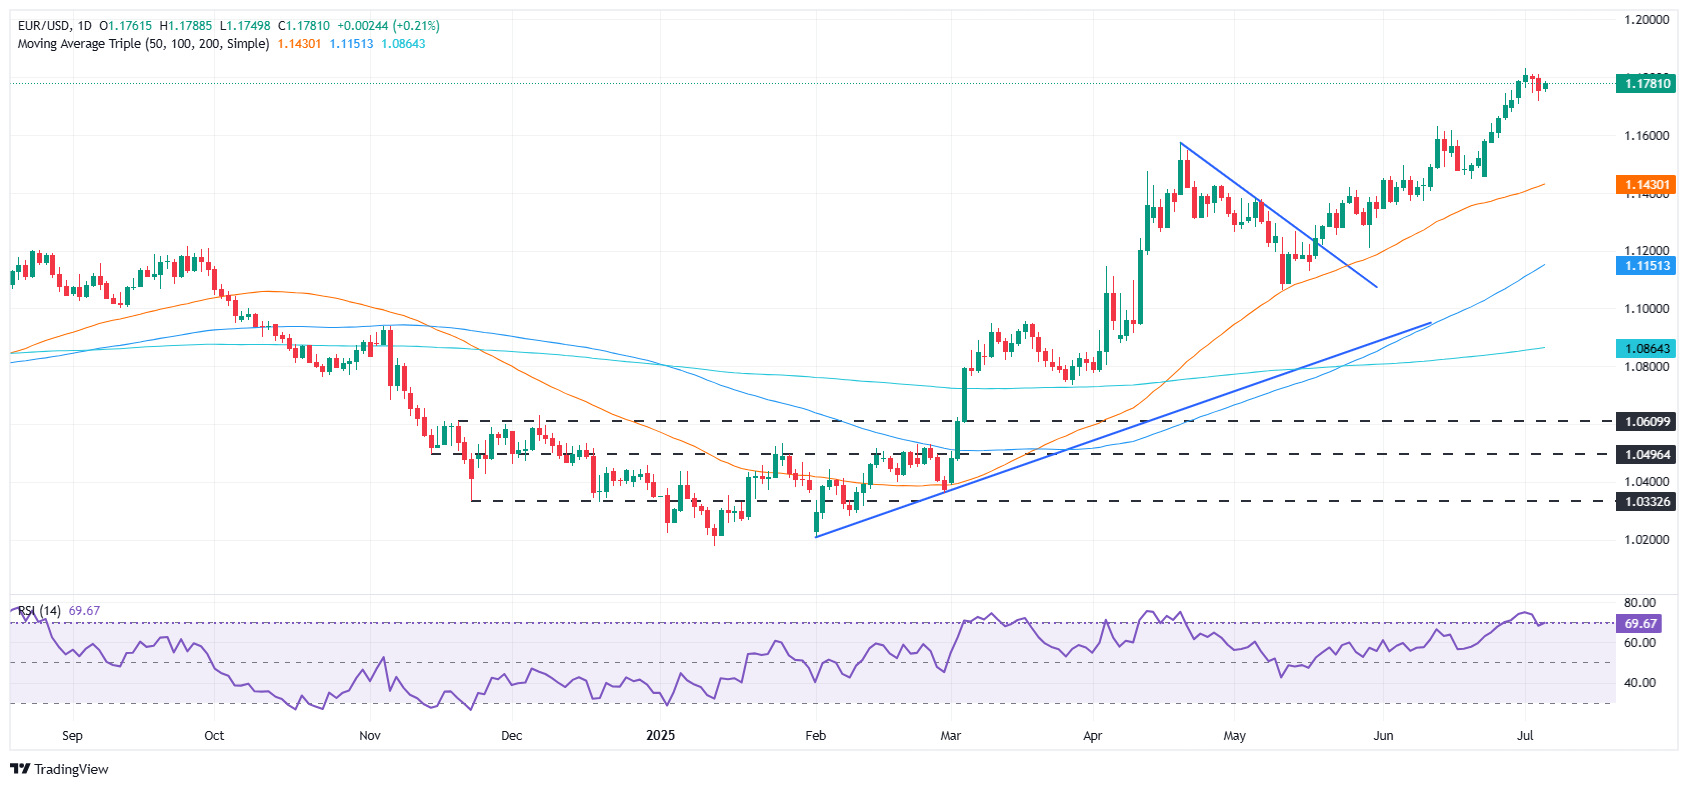Click the TradingView logo icon
Viewport: 1688px width, 787px height.
(x=19, y=769)
